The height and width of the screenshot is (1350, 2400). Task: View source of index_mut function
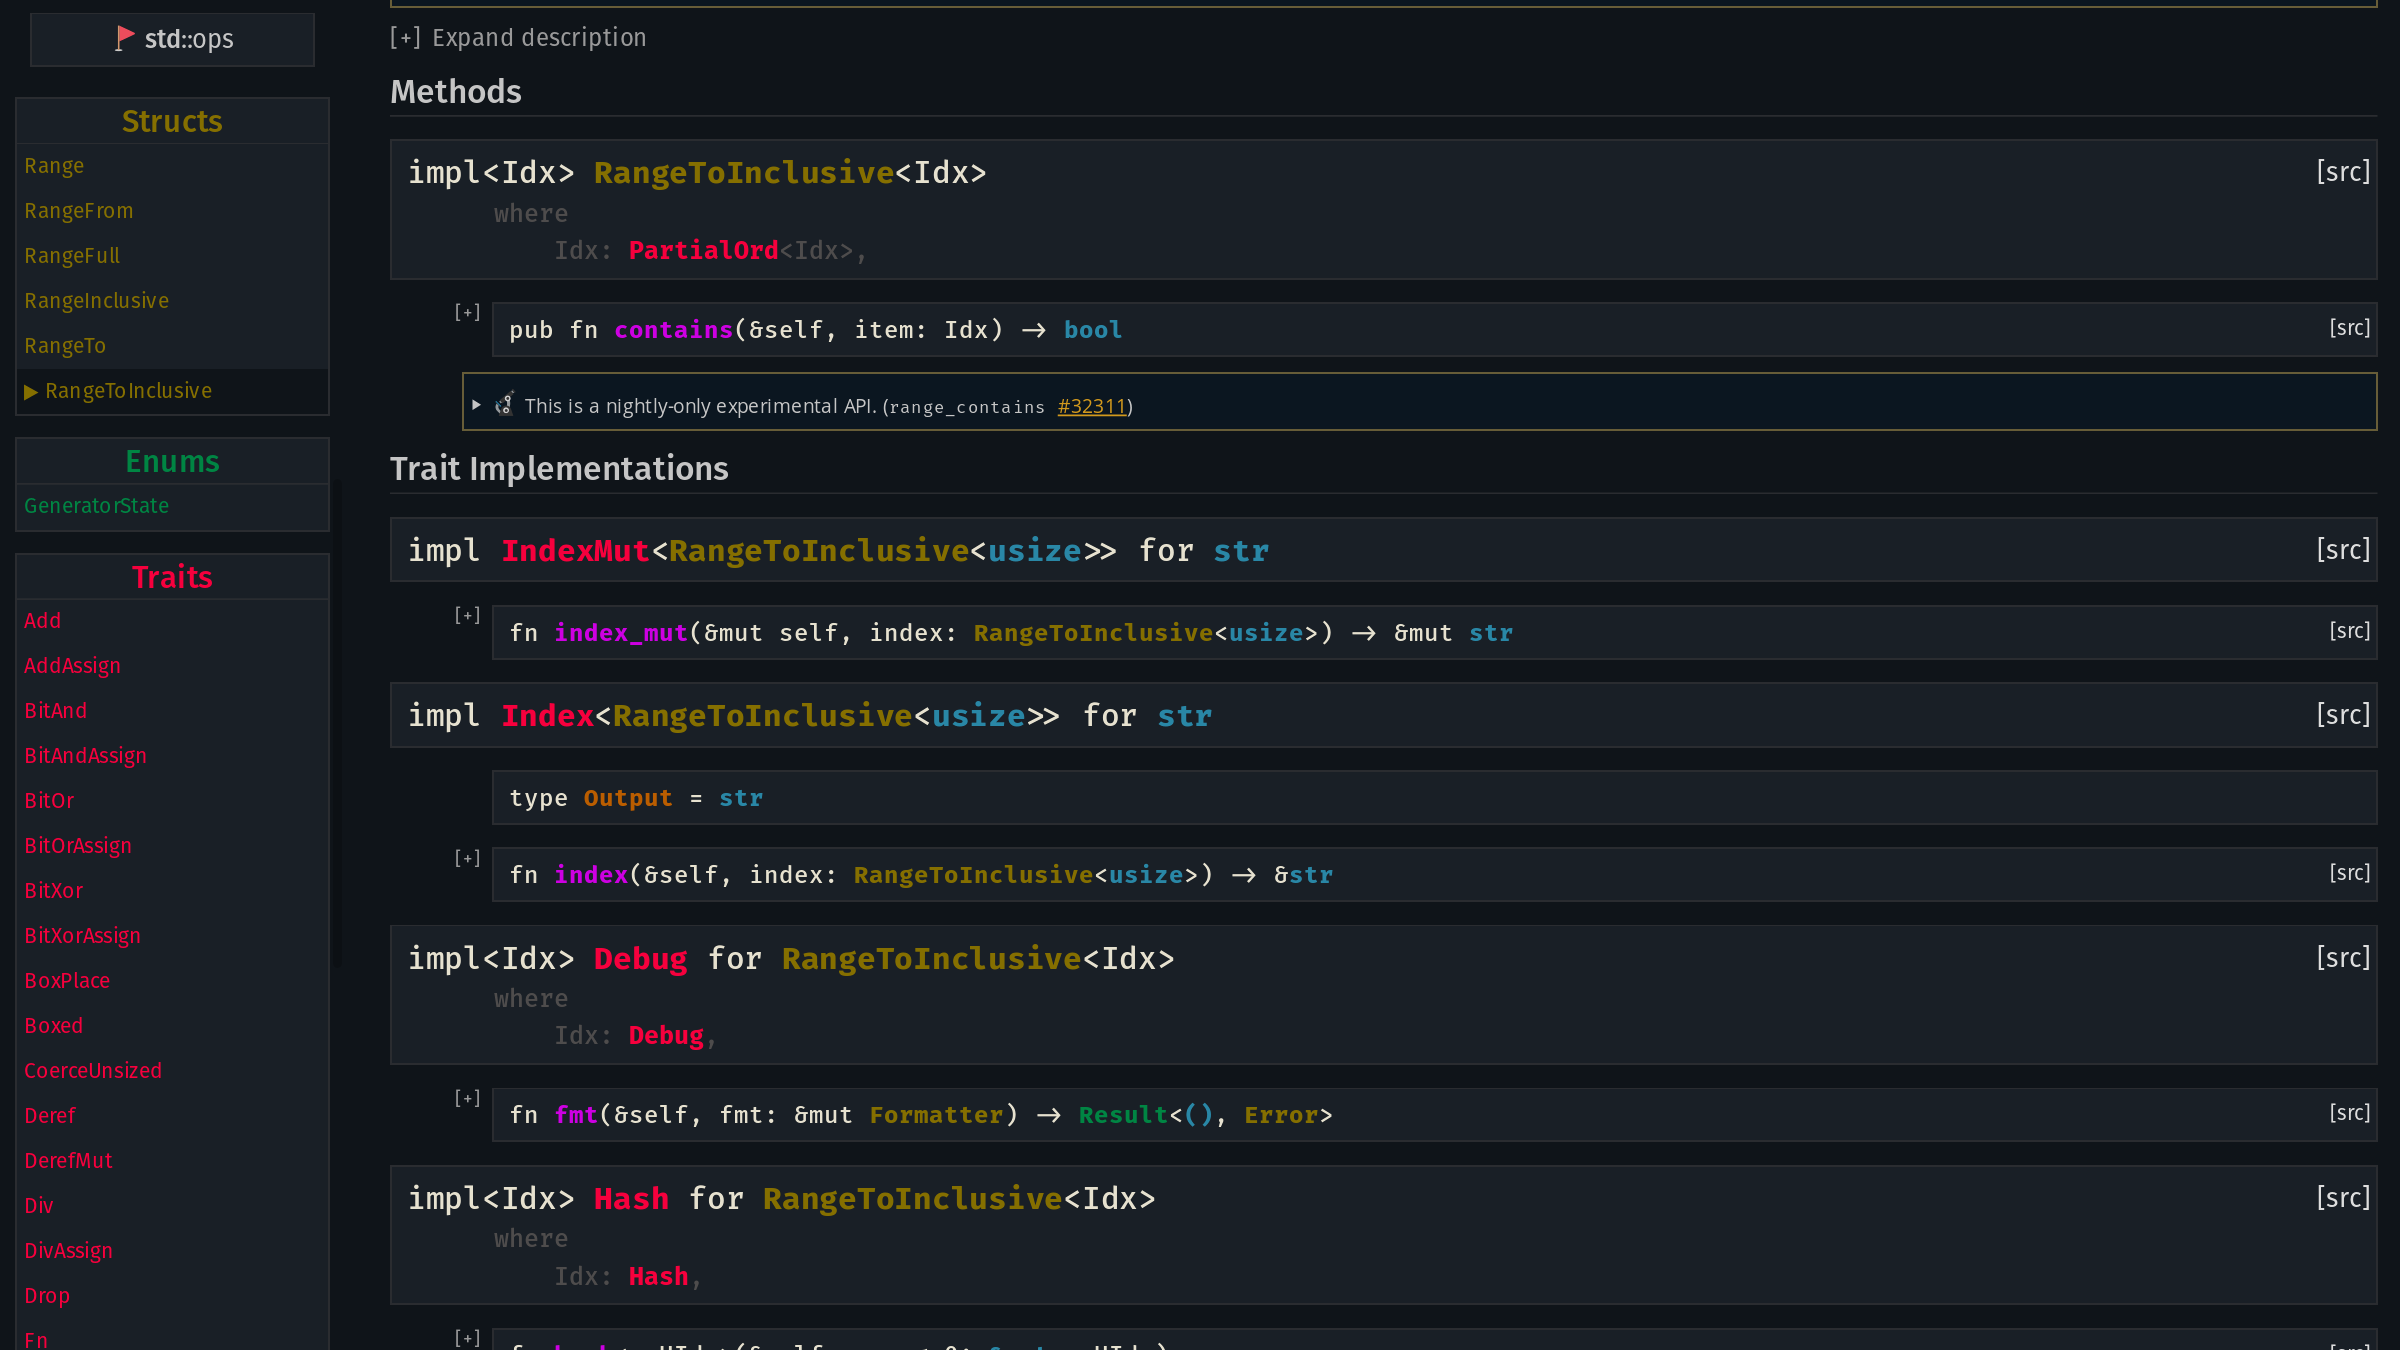click(2350, 631)
